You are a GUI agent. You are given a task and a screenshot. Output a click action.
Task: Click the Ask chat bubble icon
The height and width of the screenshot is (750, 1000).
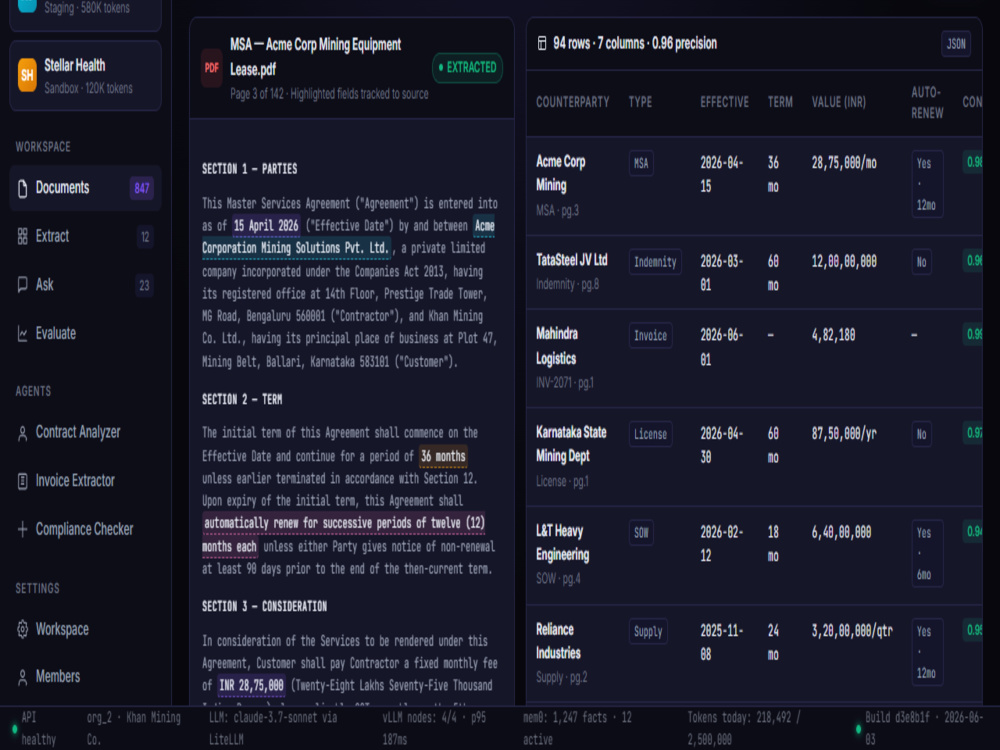[x=22, y=285]
